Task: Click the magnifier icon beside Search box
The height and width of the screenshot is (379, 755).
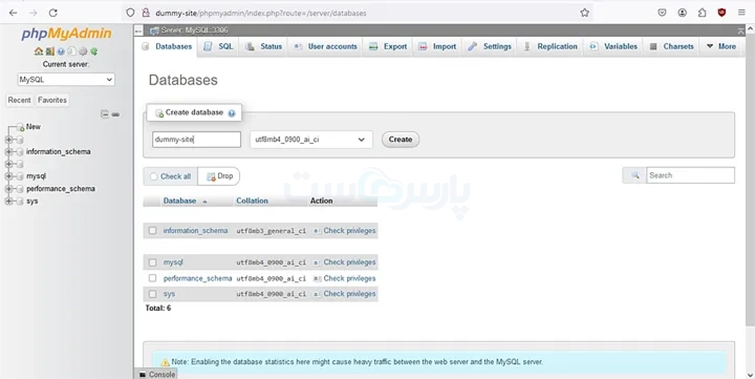Action: [635, 175]
